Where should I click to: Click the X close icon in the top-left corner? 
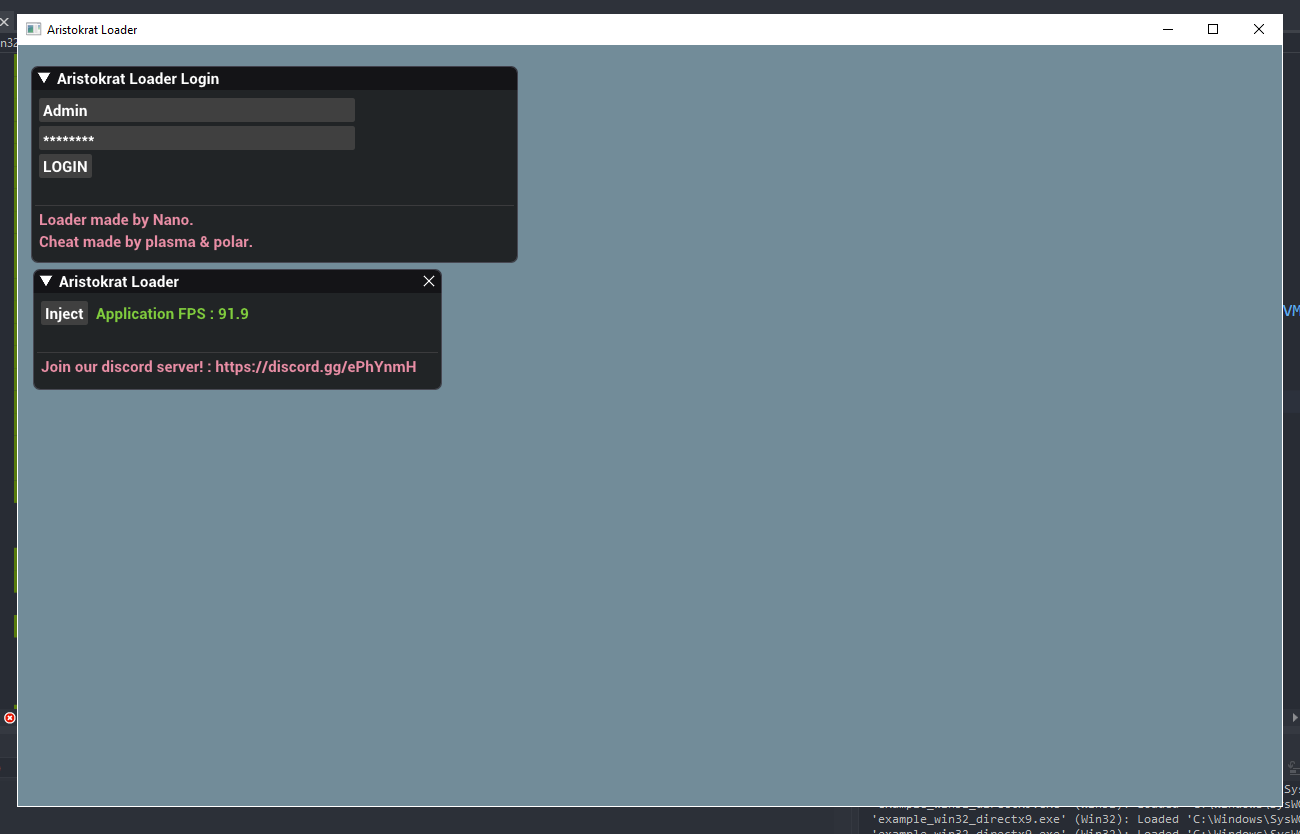(4, 20)
